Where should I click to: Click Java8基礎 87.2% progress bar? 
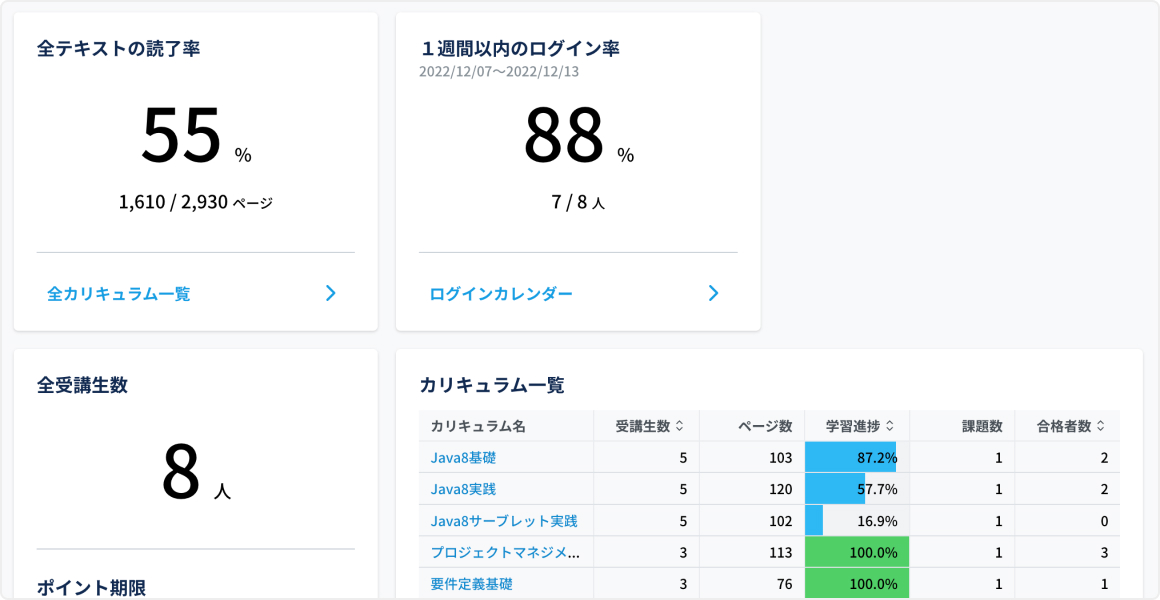(851, 458)
